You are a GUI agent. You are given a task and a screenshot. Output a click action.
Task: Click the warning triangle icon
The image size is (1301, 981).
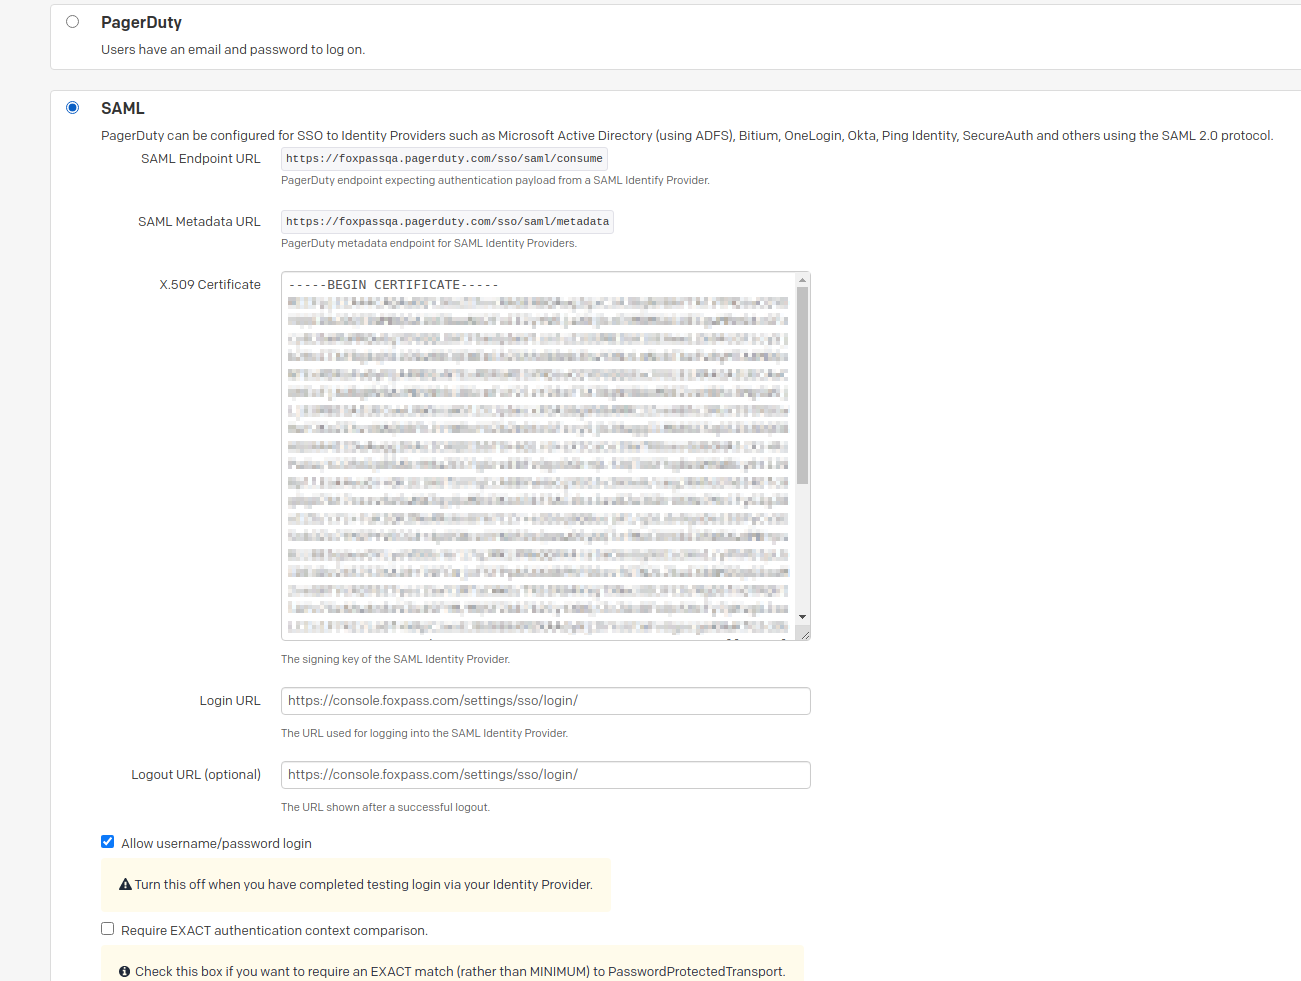[x=125, y=885]
